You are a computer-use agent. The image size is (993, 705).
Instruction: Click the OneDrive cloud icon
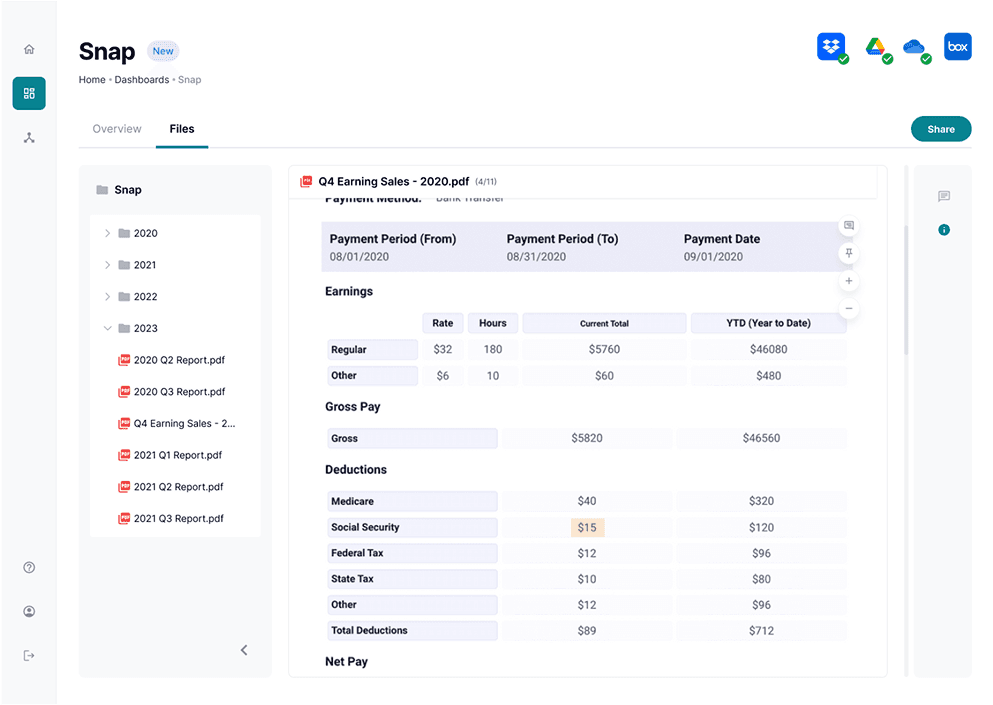coord(914,47)
